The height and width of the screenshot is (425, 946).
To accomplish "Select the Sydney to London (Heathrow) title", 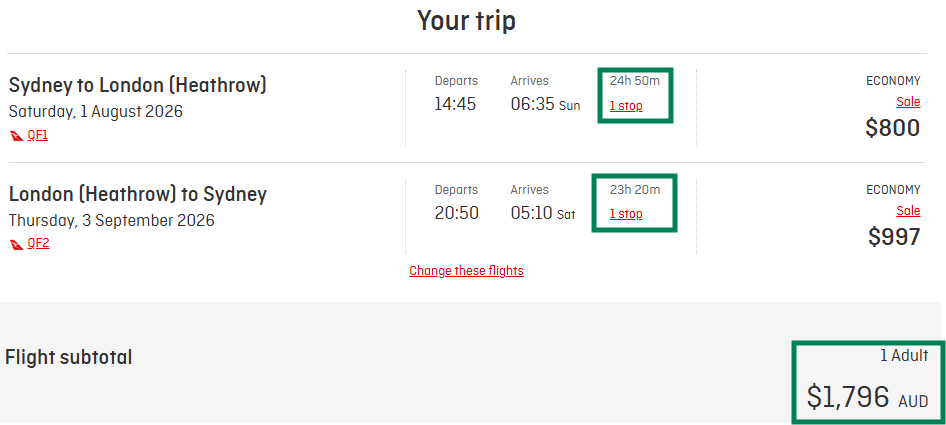I will 138,85.
